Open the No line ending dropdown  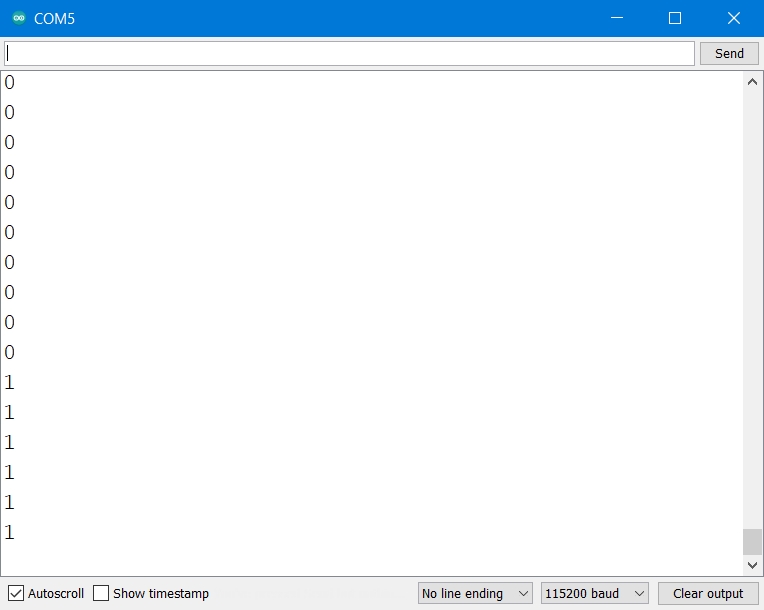point(475,593)
